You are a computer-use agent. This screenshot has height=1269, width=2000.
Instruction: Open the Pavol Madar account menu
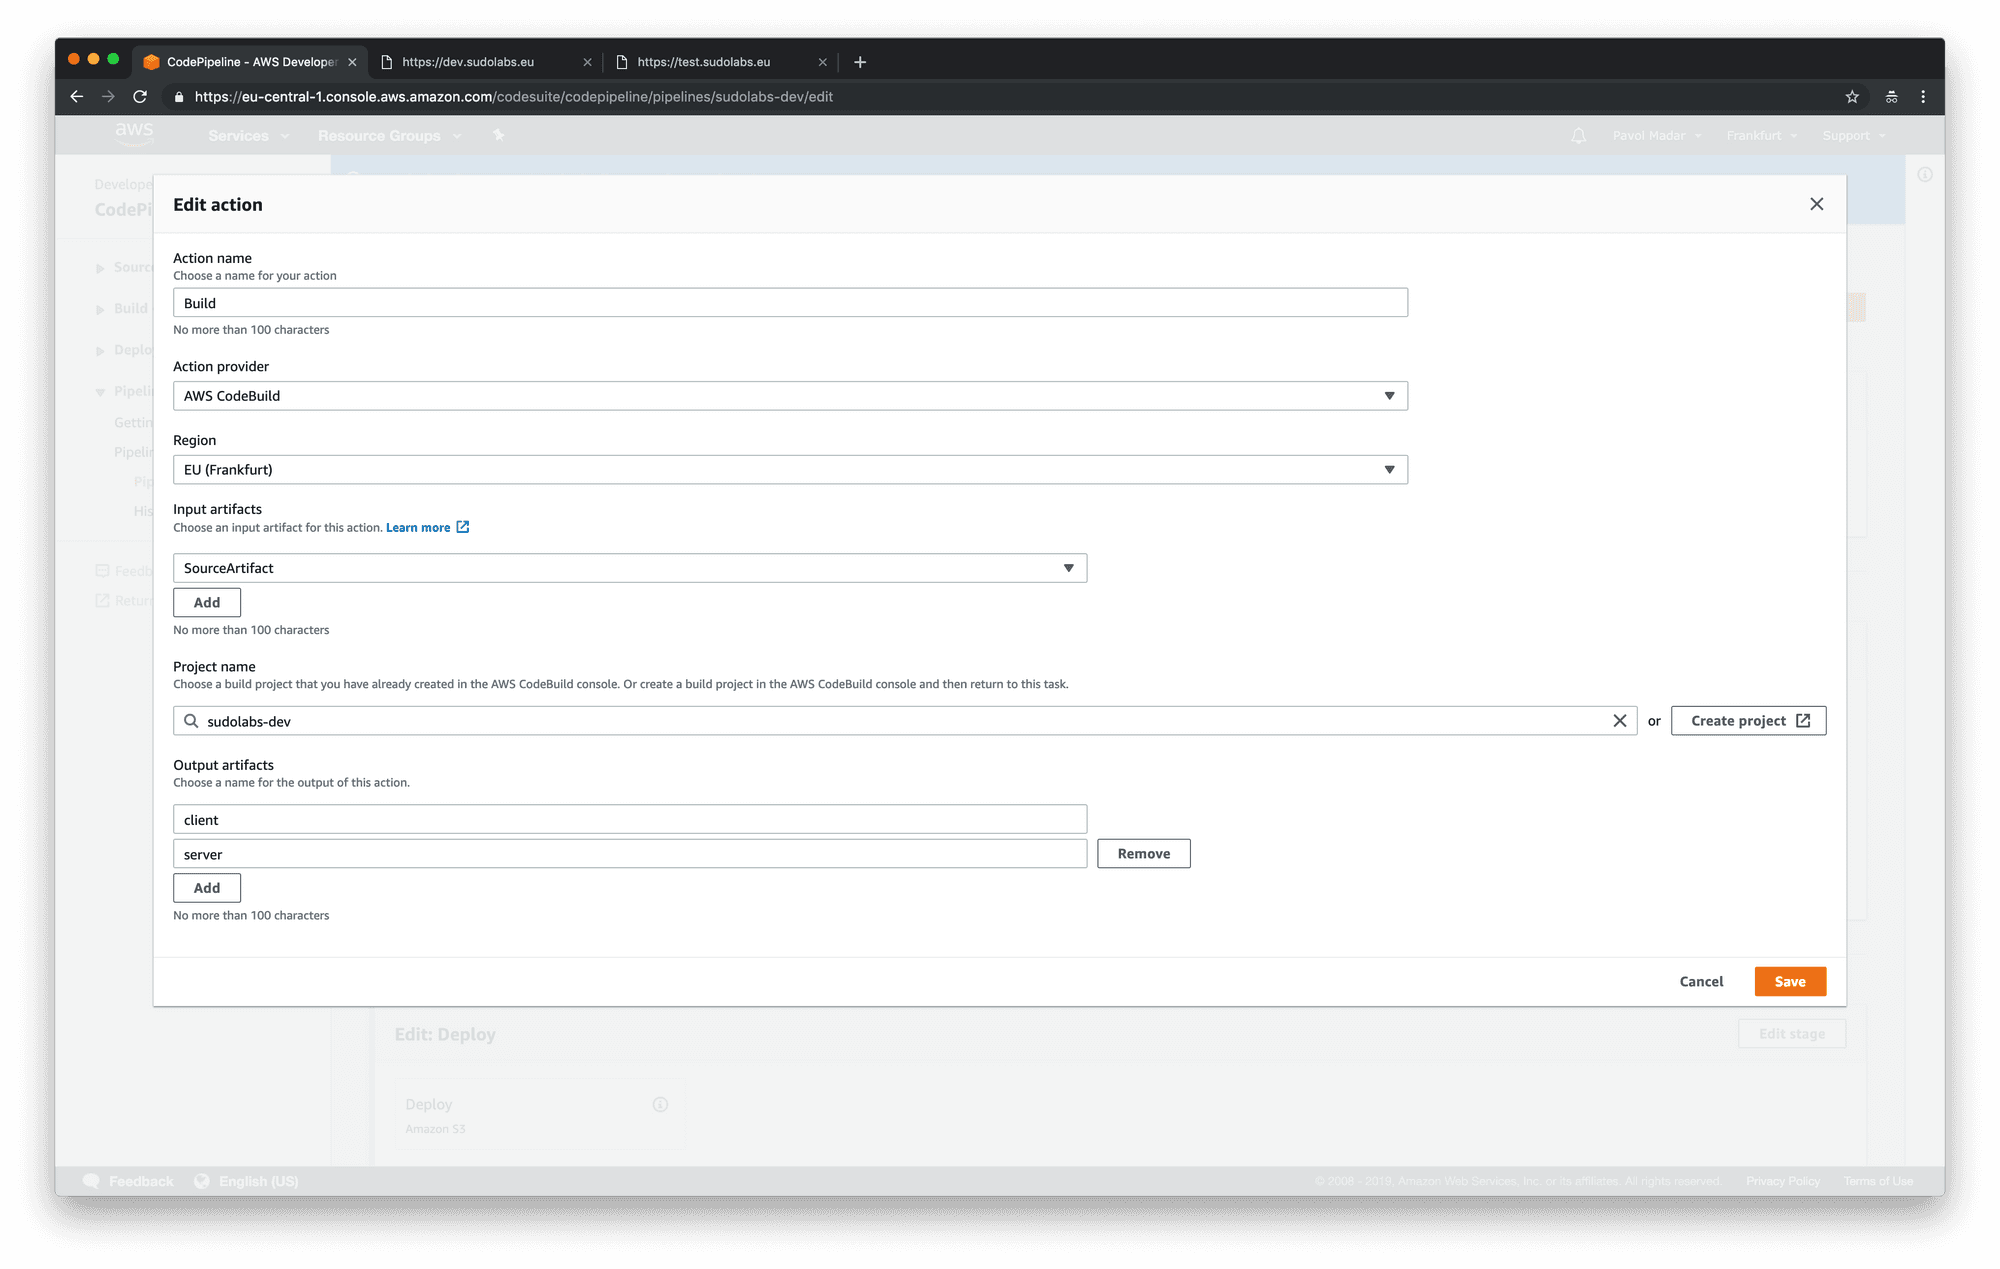[1656, 136]
